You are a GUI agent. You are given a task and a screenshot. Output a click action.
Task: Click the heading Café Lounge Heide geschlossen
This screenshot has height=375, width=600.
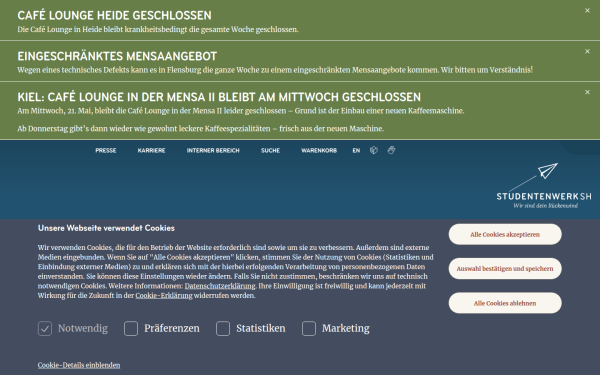click(114, 15)
